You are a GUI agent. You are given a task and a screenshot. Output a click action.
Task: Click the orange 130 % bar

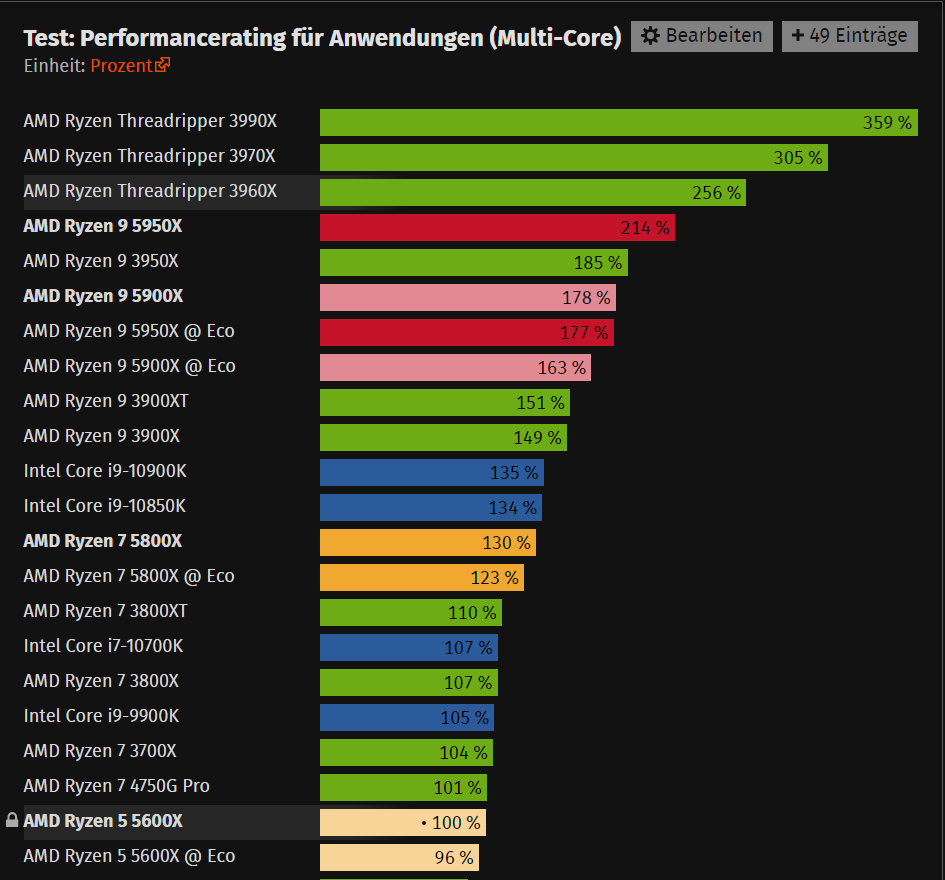(x=428, y=542)
